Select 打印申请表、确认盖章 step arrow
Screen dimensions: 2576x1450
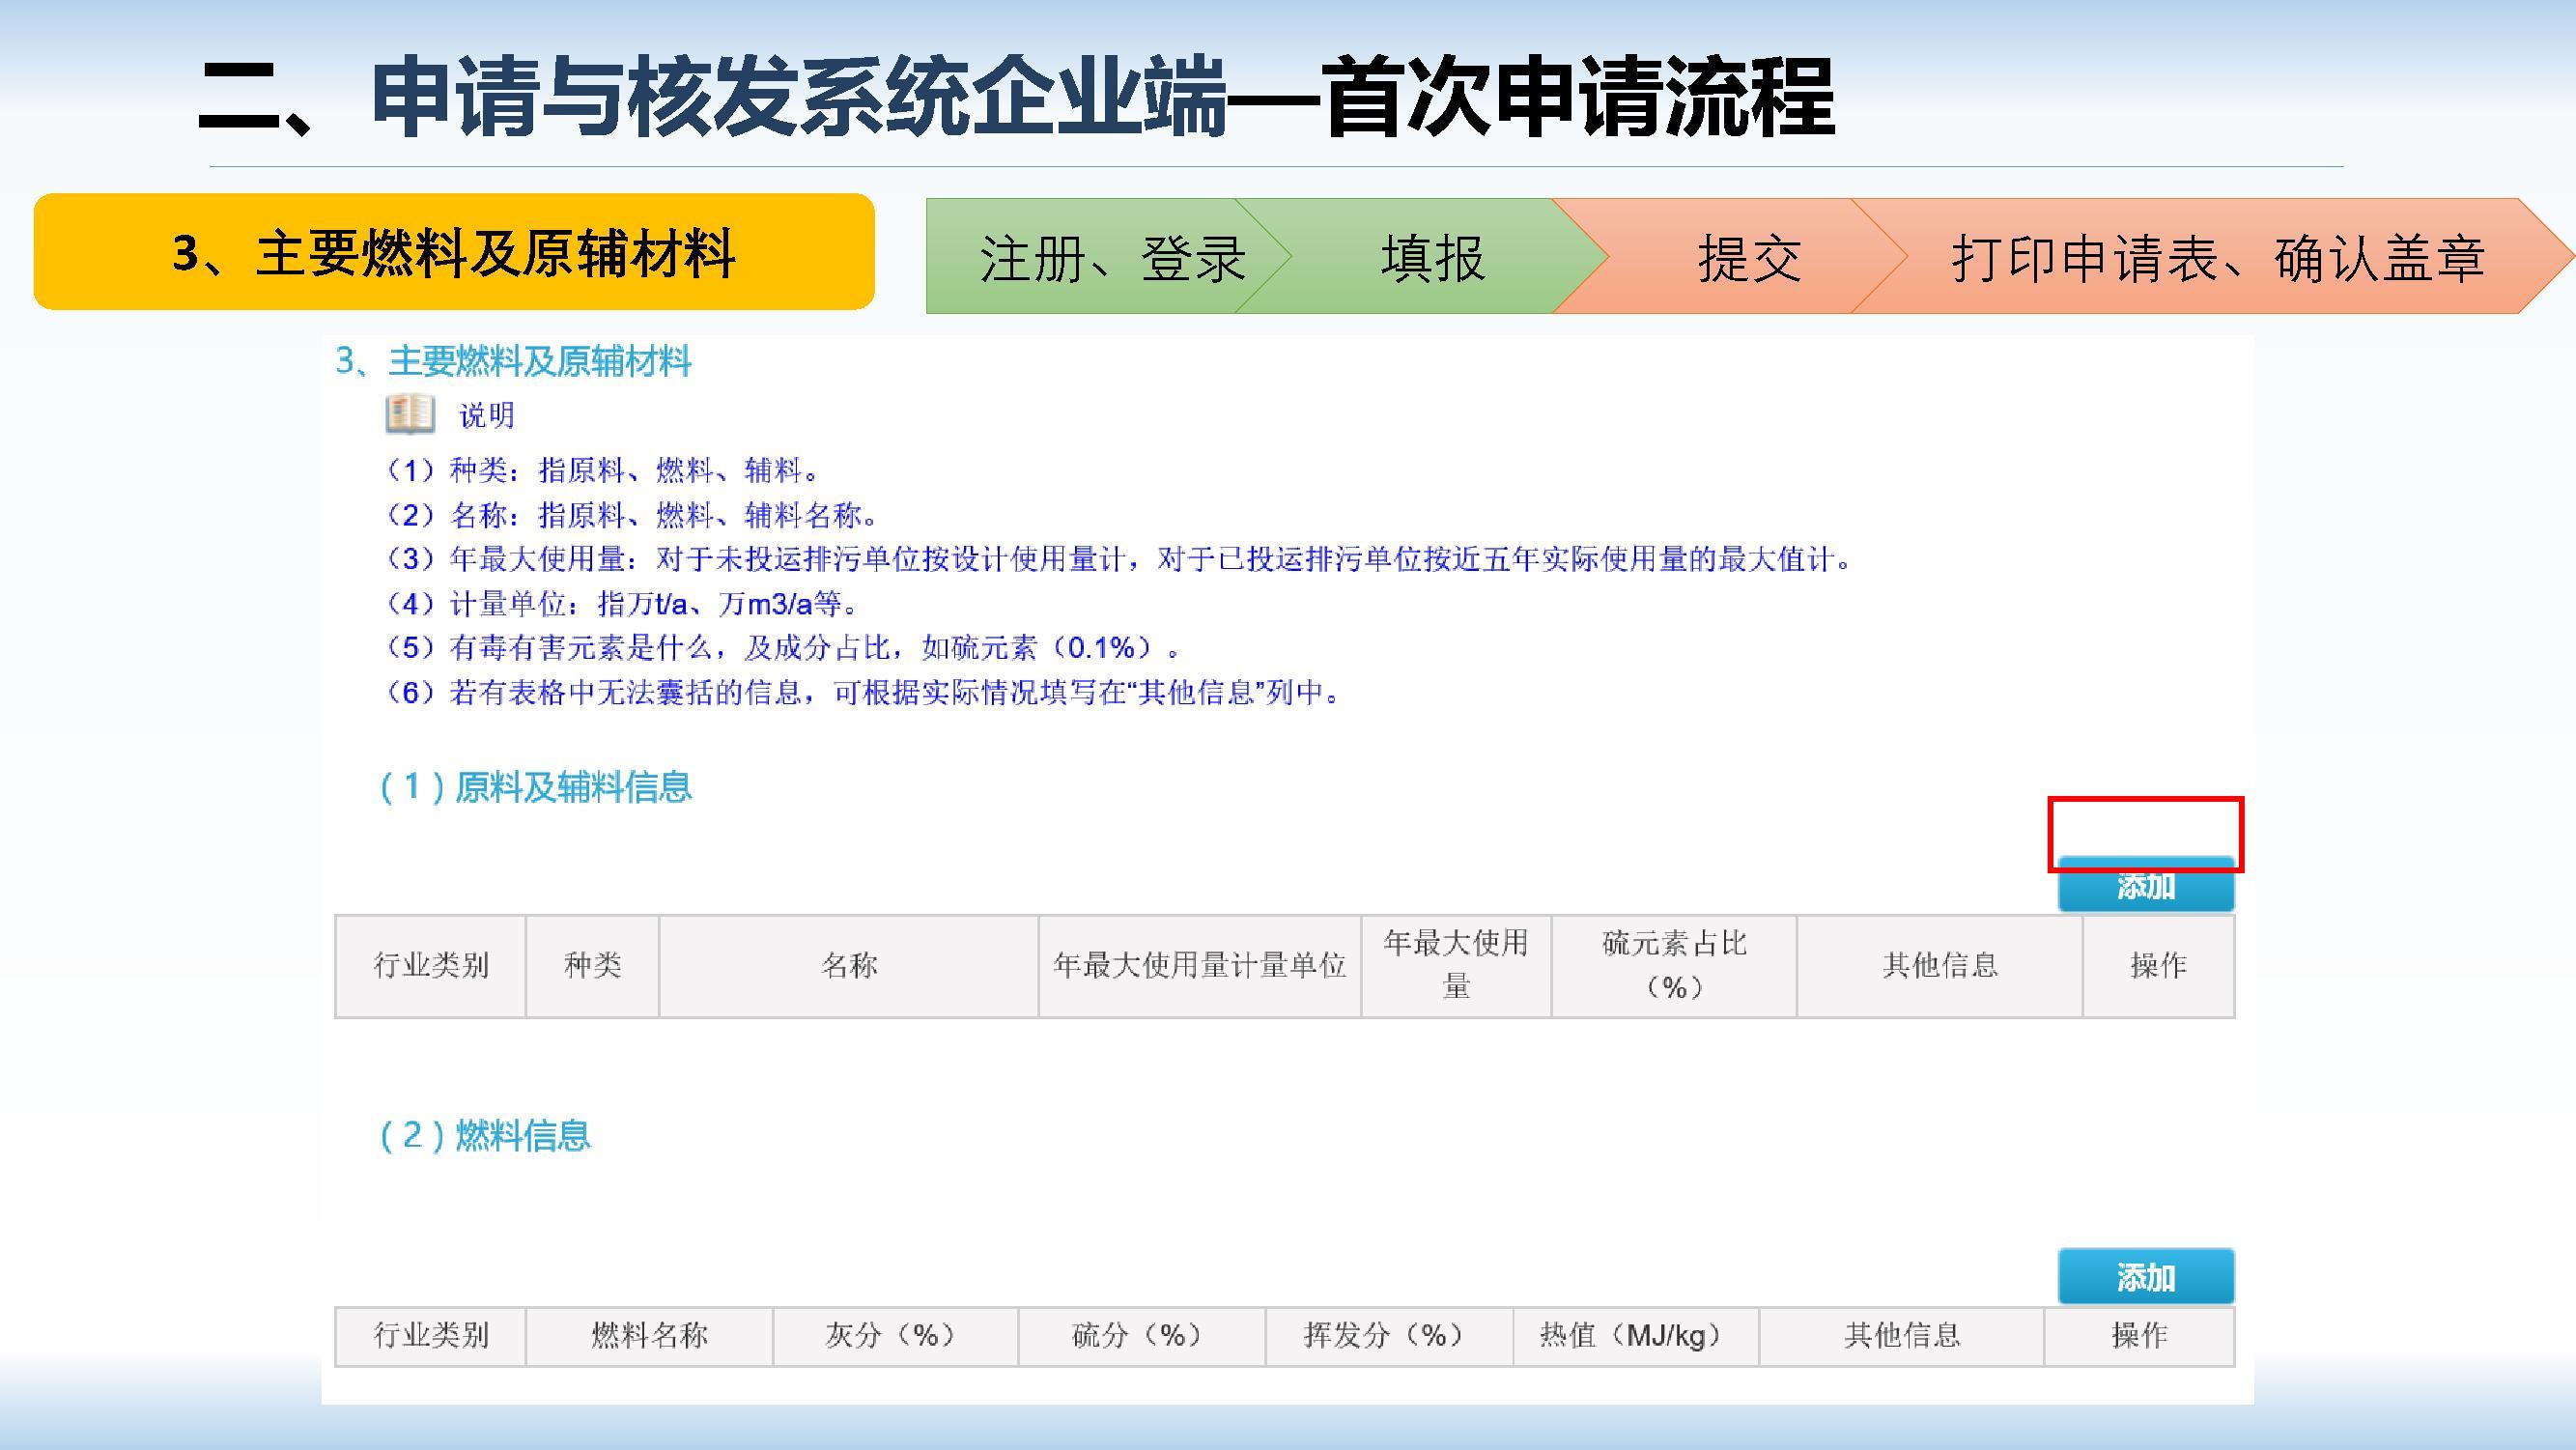[x=2217, y=258]
